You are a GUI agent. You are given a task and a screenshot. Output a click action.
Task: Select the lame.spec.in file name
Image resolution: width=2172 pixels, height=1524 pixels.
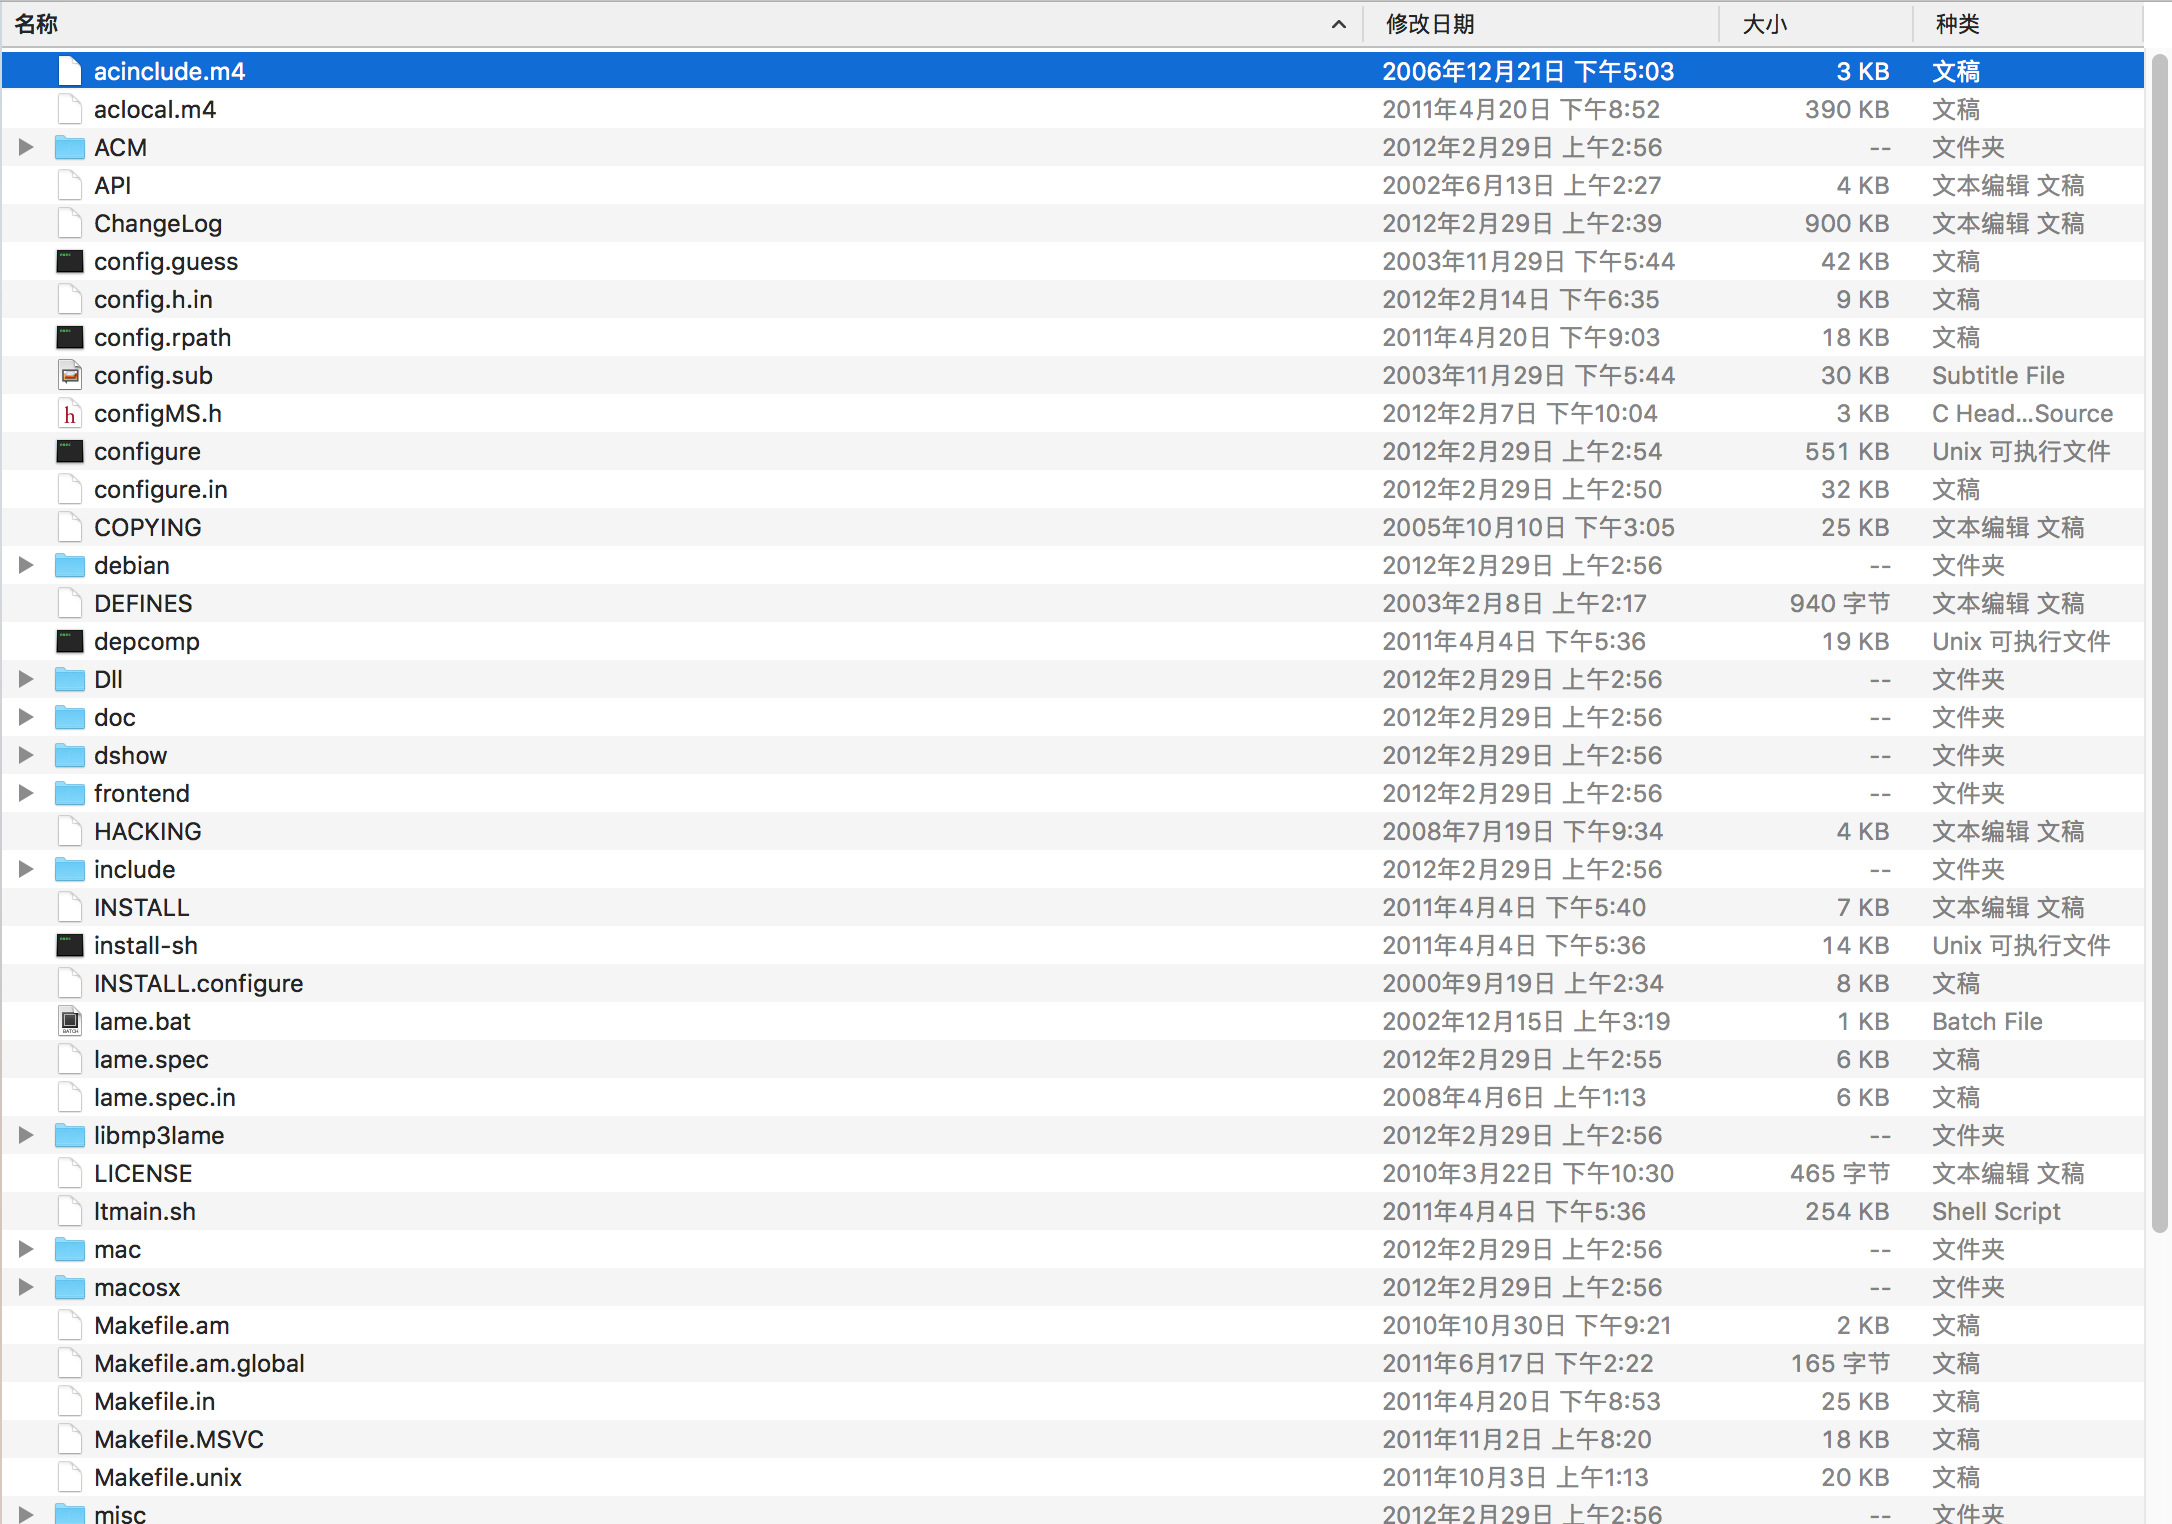(x=165, y=1097)
